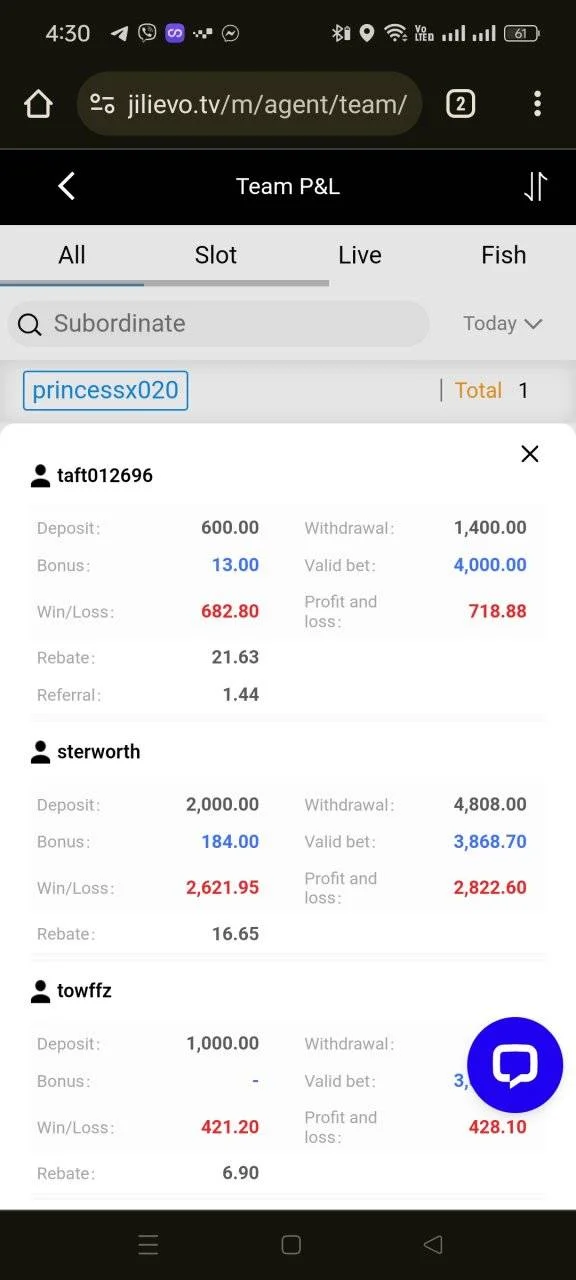Switch to the Live tab
This screenshot has width=576, height=1280.
pyautogui.click(x=360, y=255)
